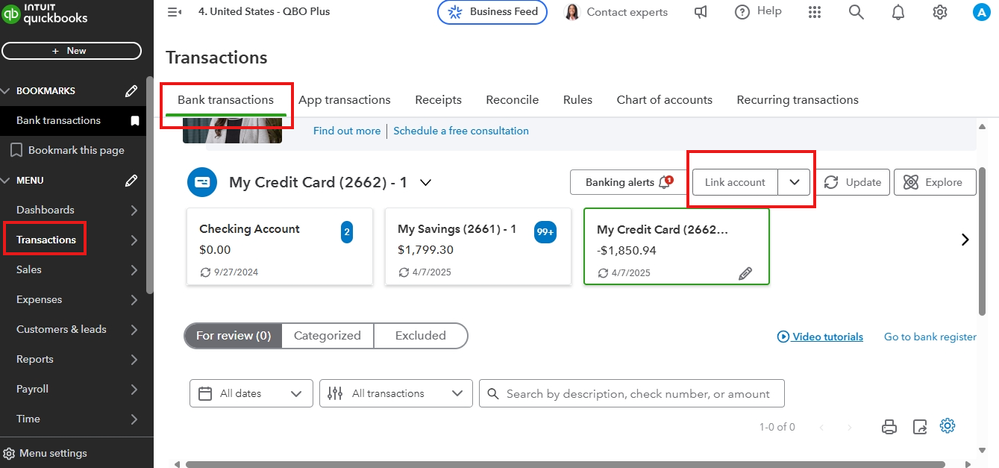Screen dimensions: 999x468
Task: Click the bookmark flag beside Bank transactions
Action: pos(134,121)
